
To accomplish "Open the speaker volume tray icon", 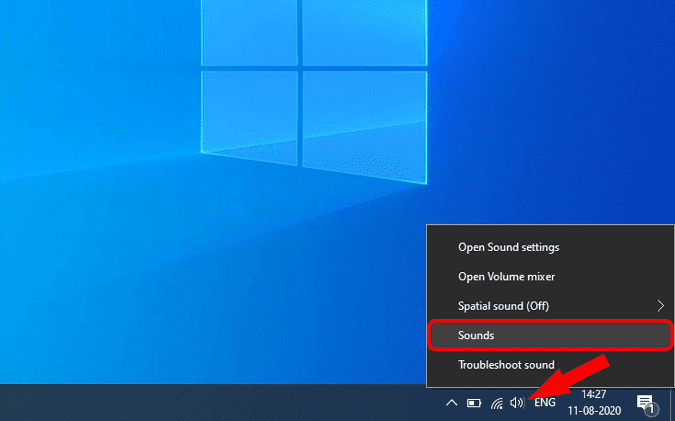I will point(517,403).
